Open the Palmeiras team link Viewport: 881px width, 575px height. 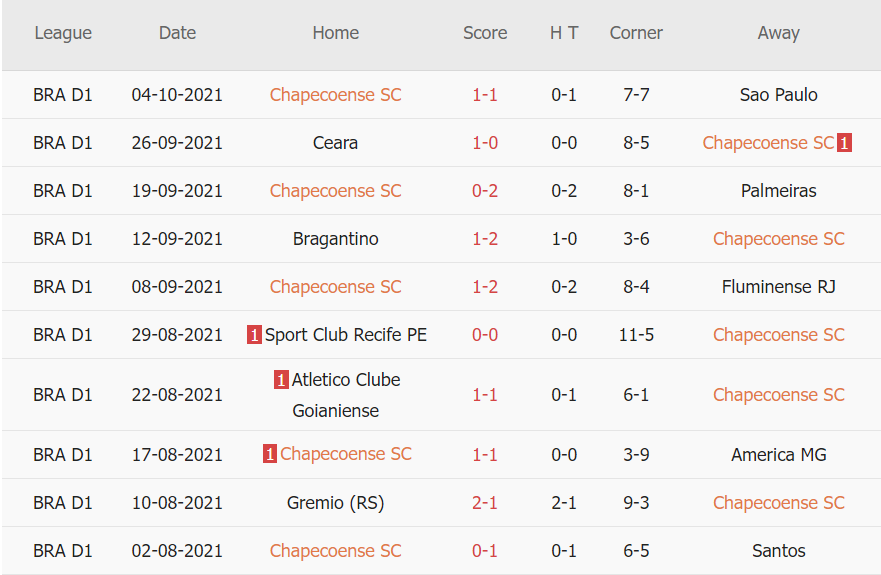pos(778,191)
